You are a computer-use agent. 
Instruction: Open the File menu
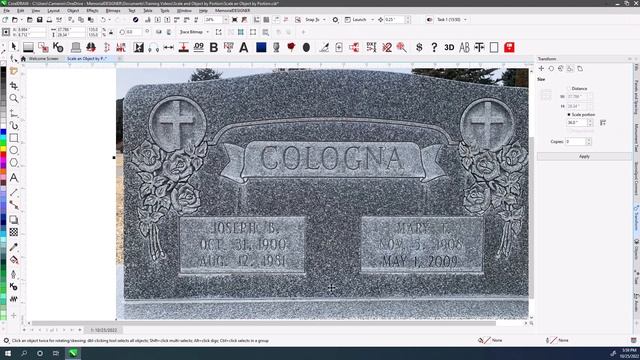point(7,11)
